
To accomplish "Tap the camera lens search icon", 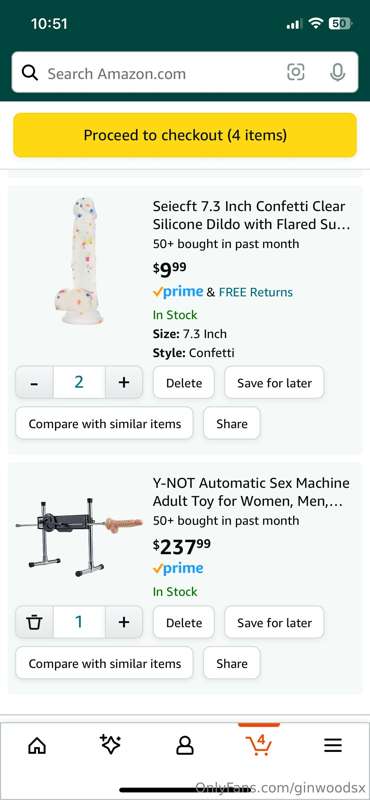I will pos(295,72).
